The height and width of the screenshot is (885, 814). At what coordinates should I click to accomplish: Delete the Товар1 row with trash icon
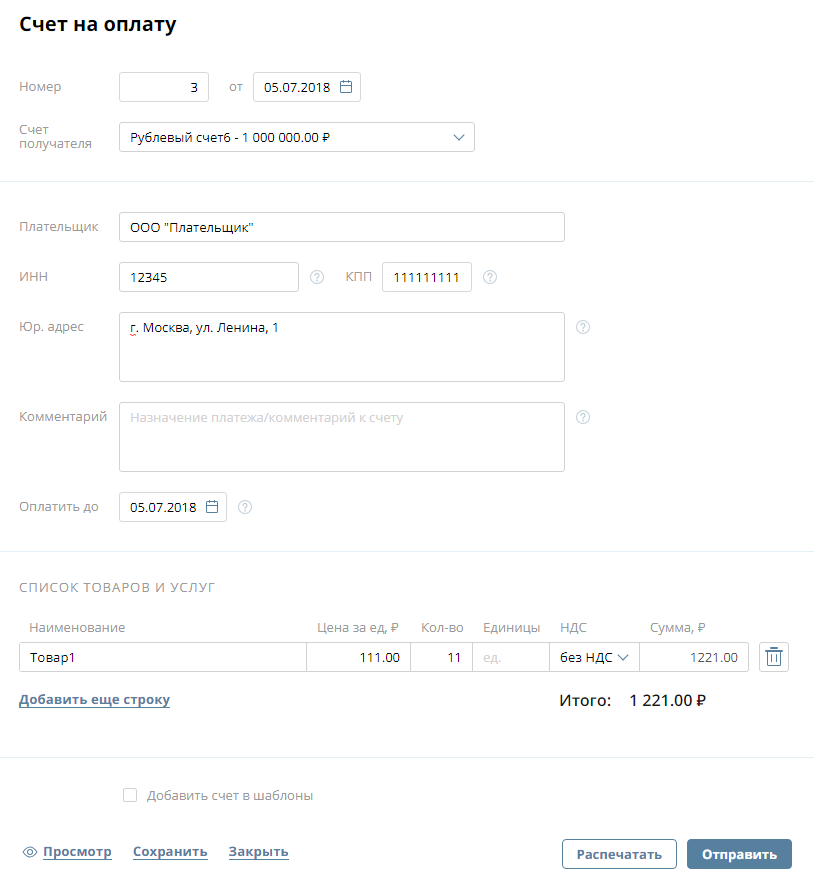pos(774,657)
